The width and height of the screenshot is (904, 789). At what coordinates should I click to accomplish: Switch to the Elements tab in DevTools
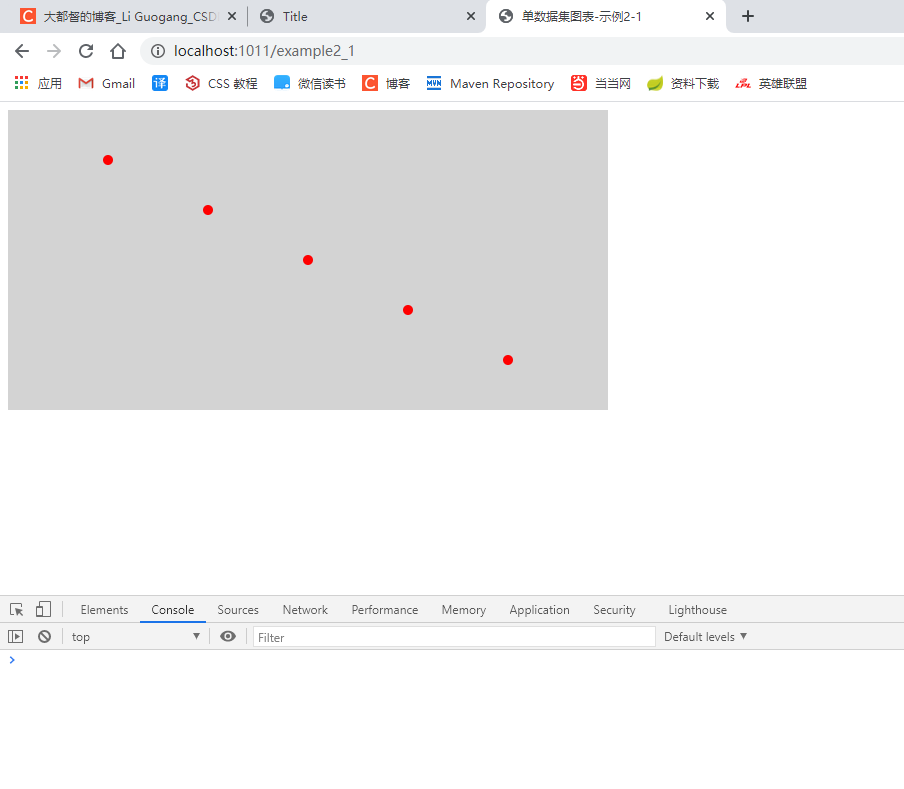(104, 609)
